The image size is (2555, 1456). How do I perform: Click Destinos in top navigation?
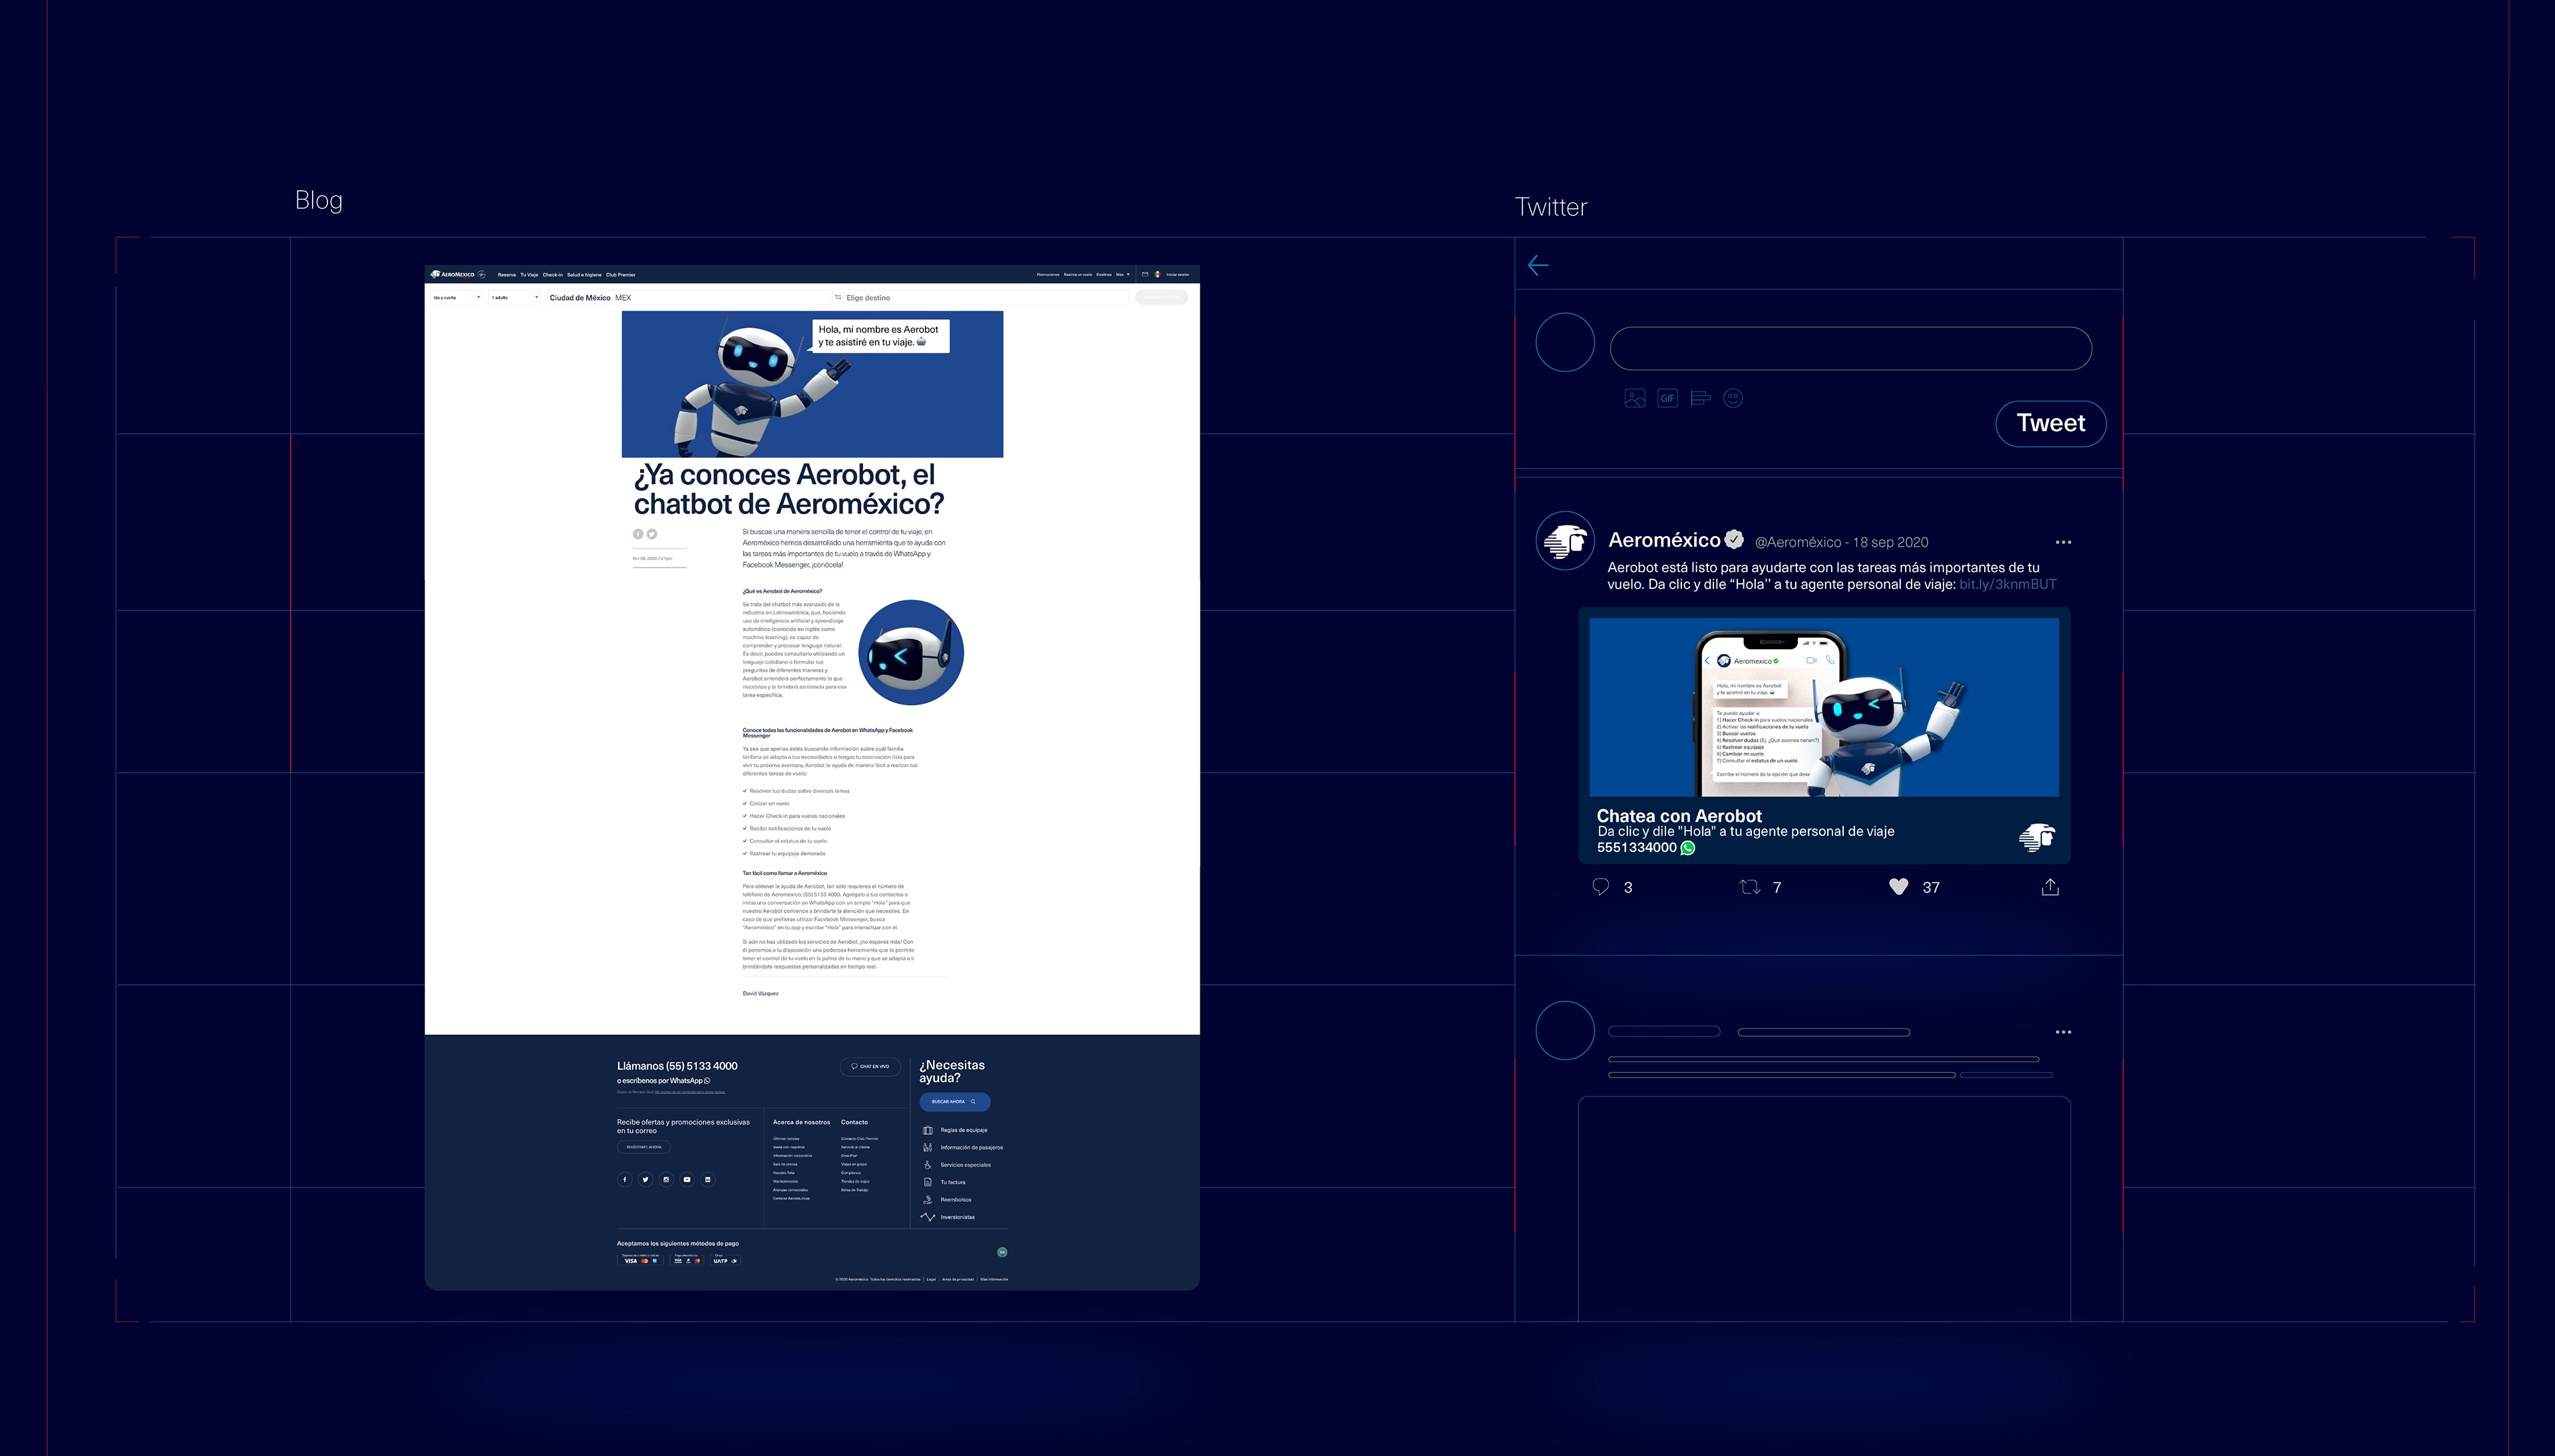pos(1103,274)
